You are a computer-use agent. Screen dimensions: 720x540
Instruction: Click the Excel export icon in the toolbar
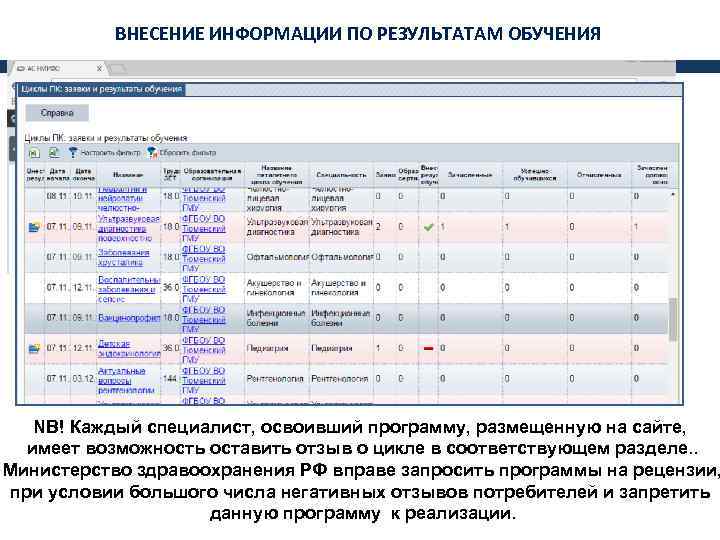pyautogui.click(x=34, y=153)
